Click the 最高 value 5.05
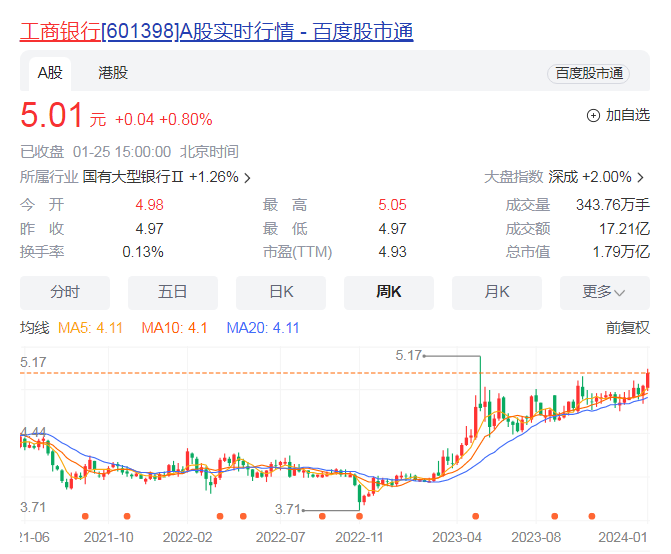This screenshot has height=554, width=671. click(392, 205)
